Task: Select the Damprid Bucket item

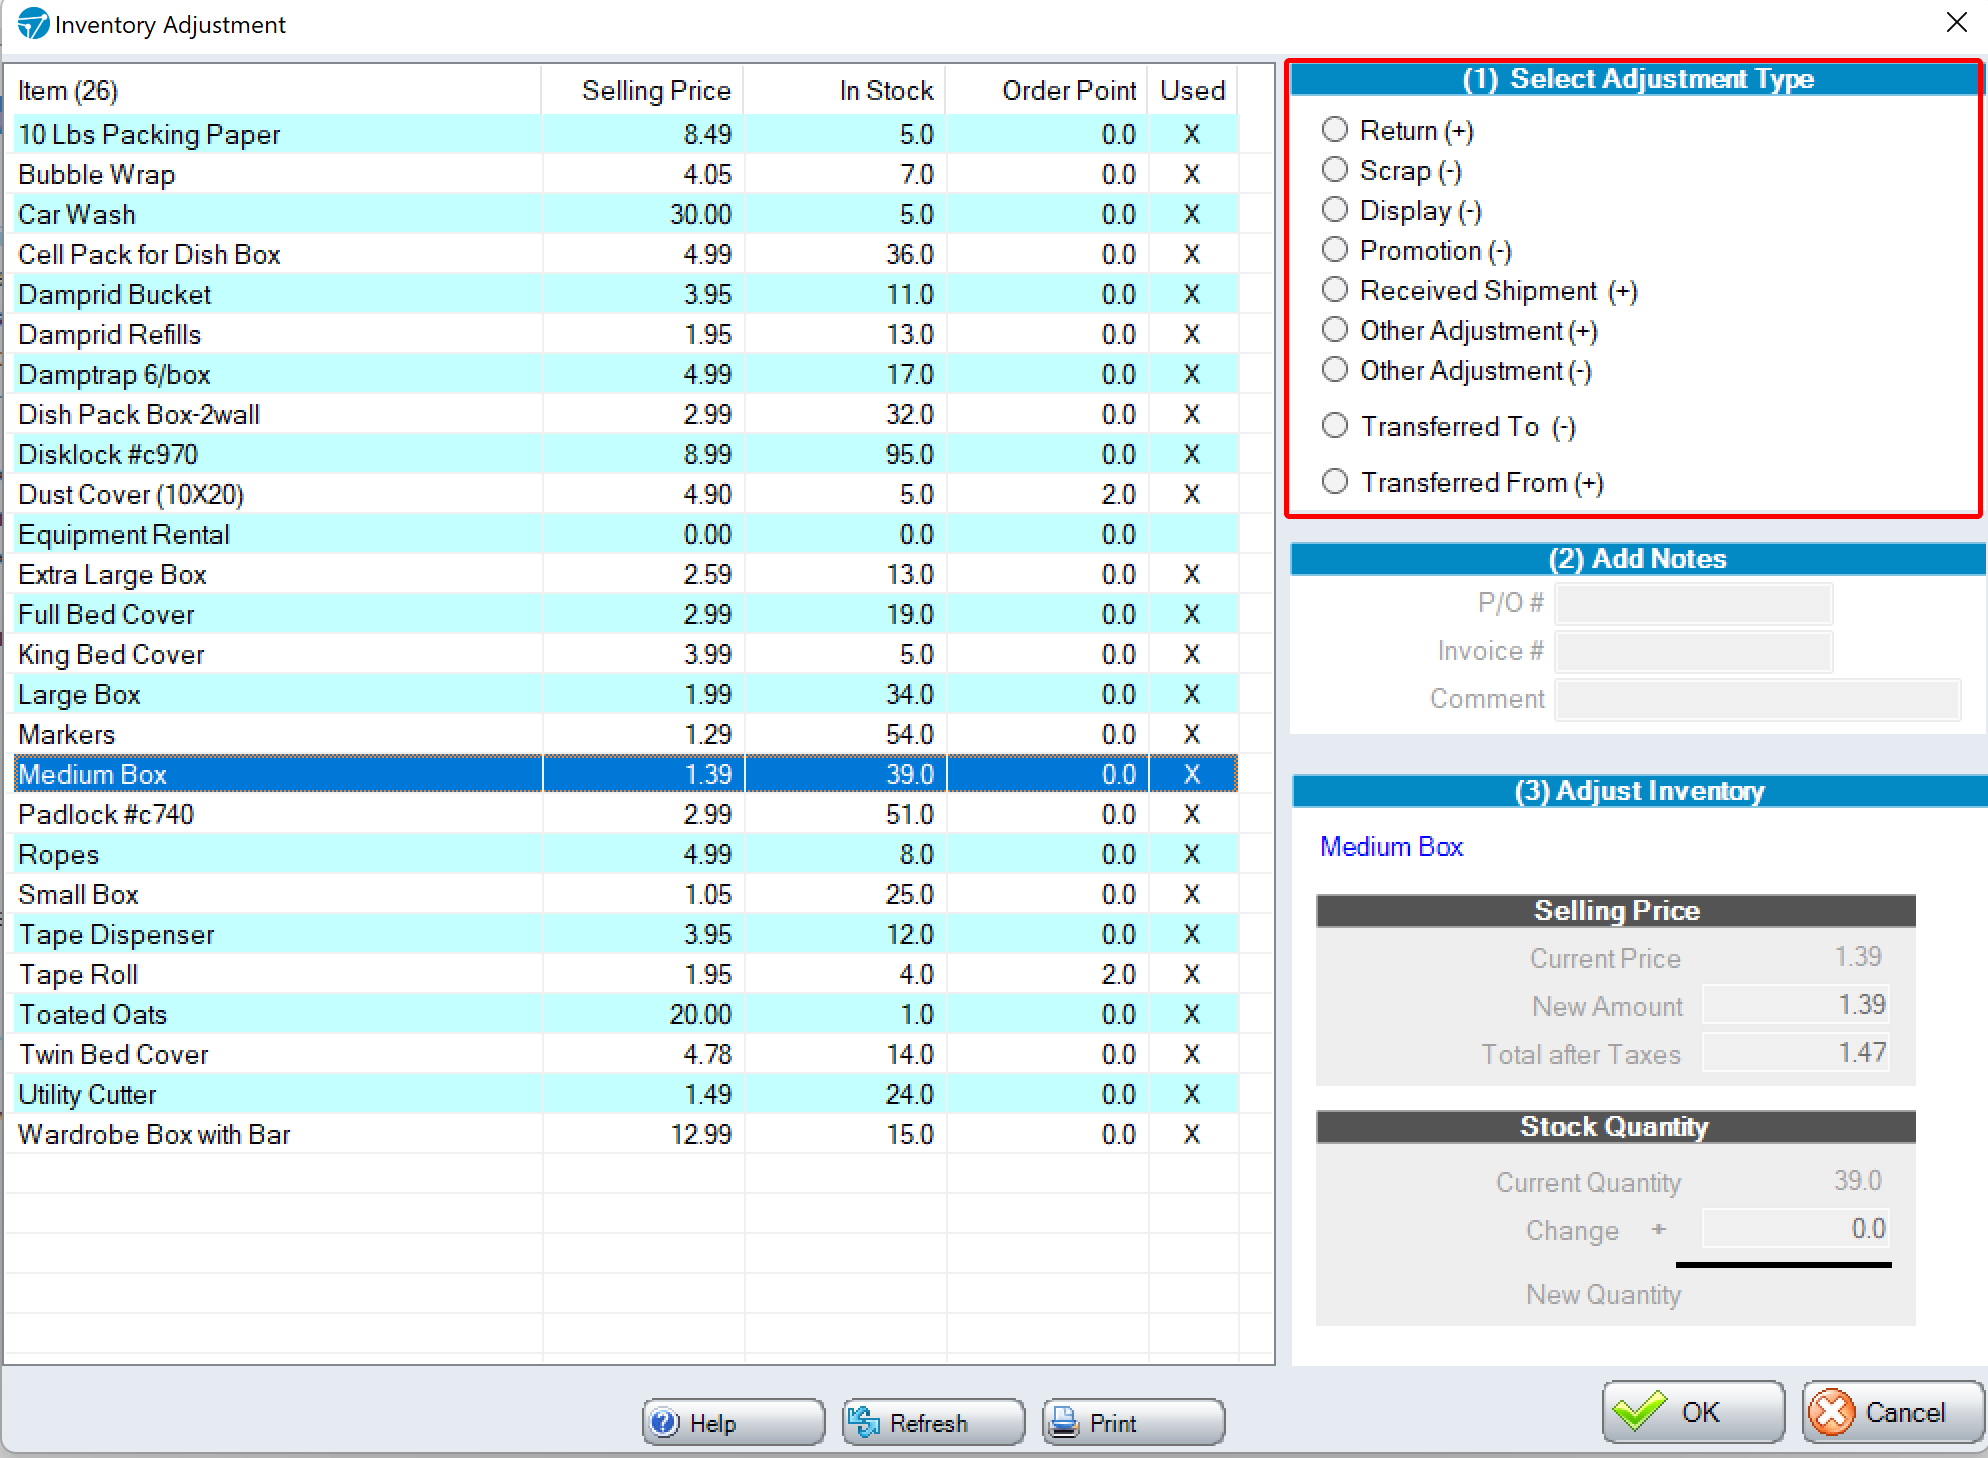Action: 626,294
